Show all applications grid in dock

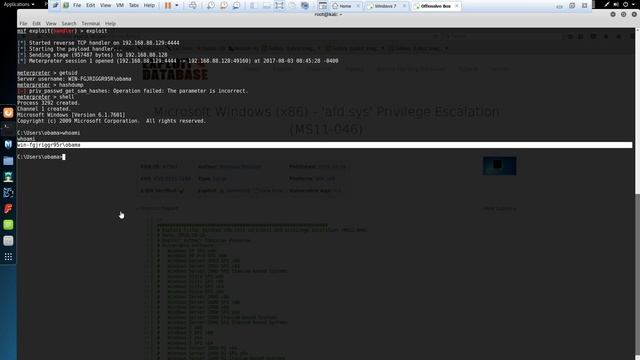tap(8, 257)
